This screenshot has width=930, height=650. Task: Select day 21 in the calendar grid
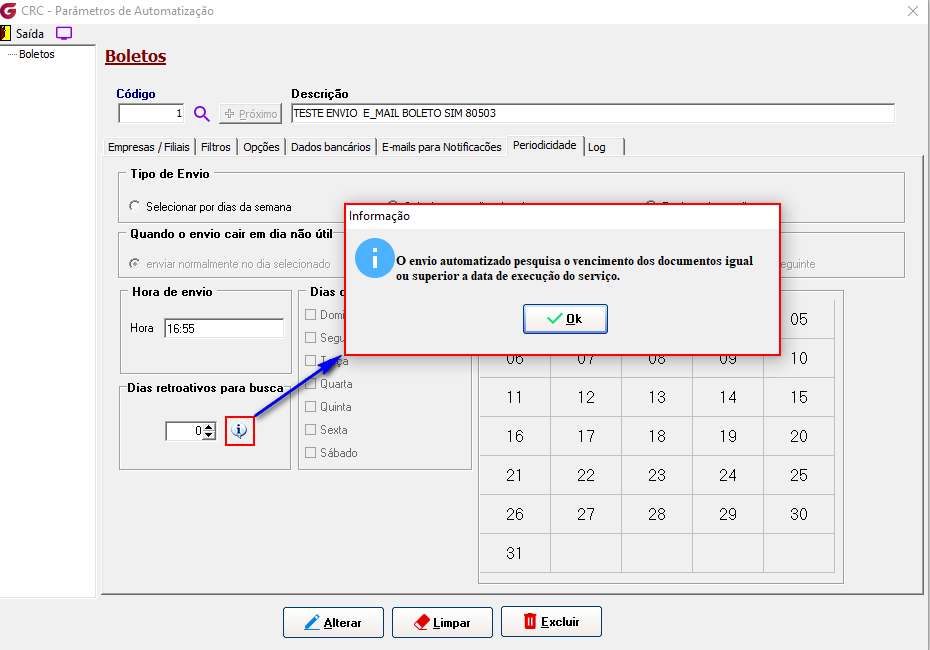click(x=515, y=476)
